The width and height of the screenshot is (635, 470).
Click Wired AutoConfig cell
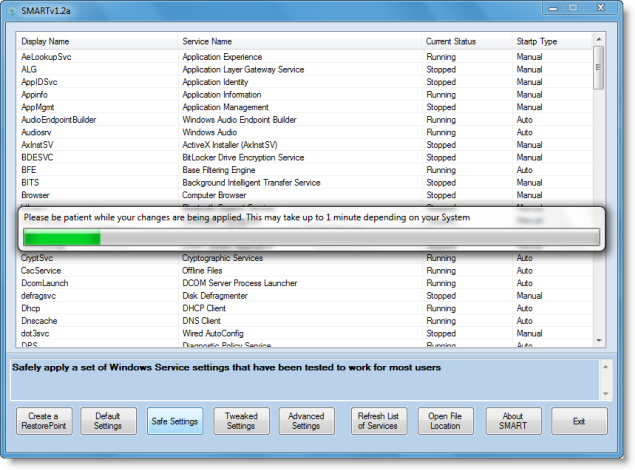tap(213, 333)
